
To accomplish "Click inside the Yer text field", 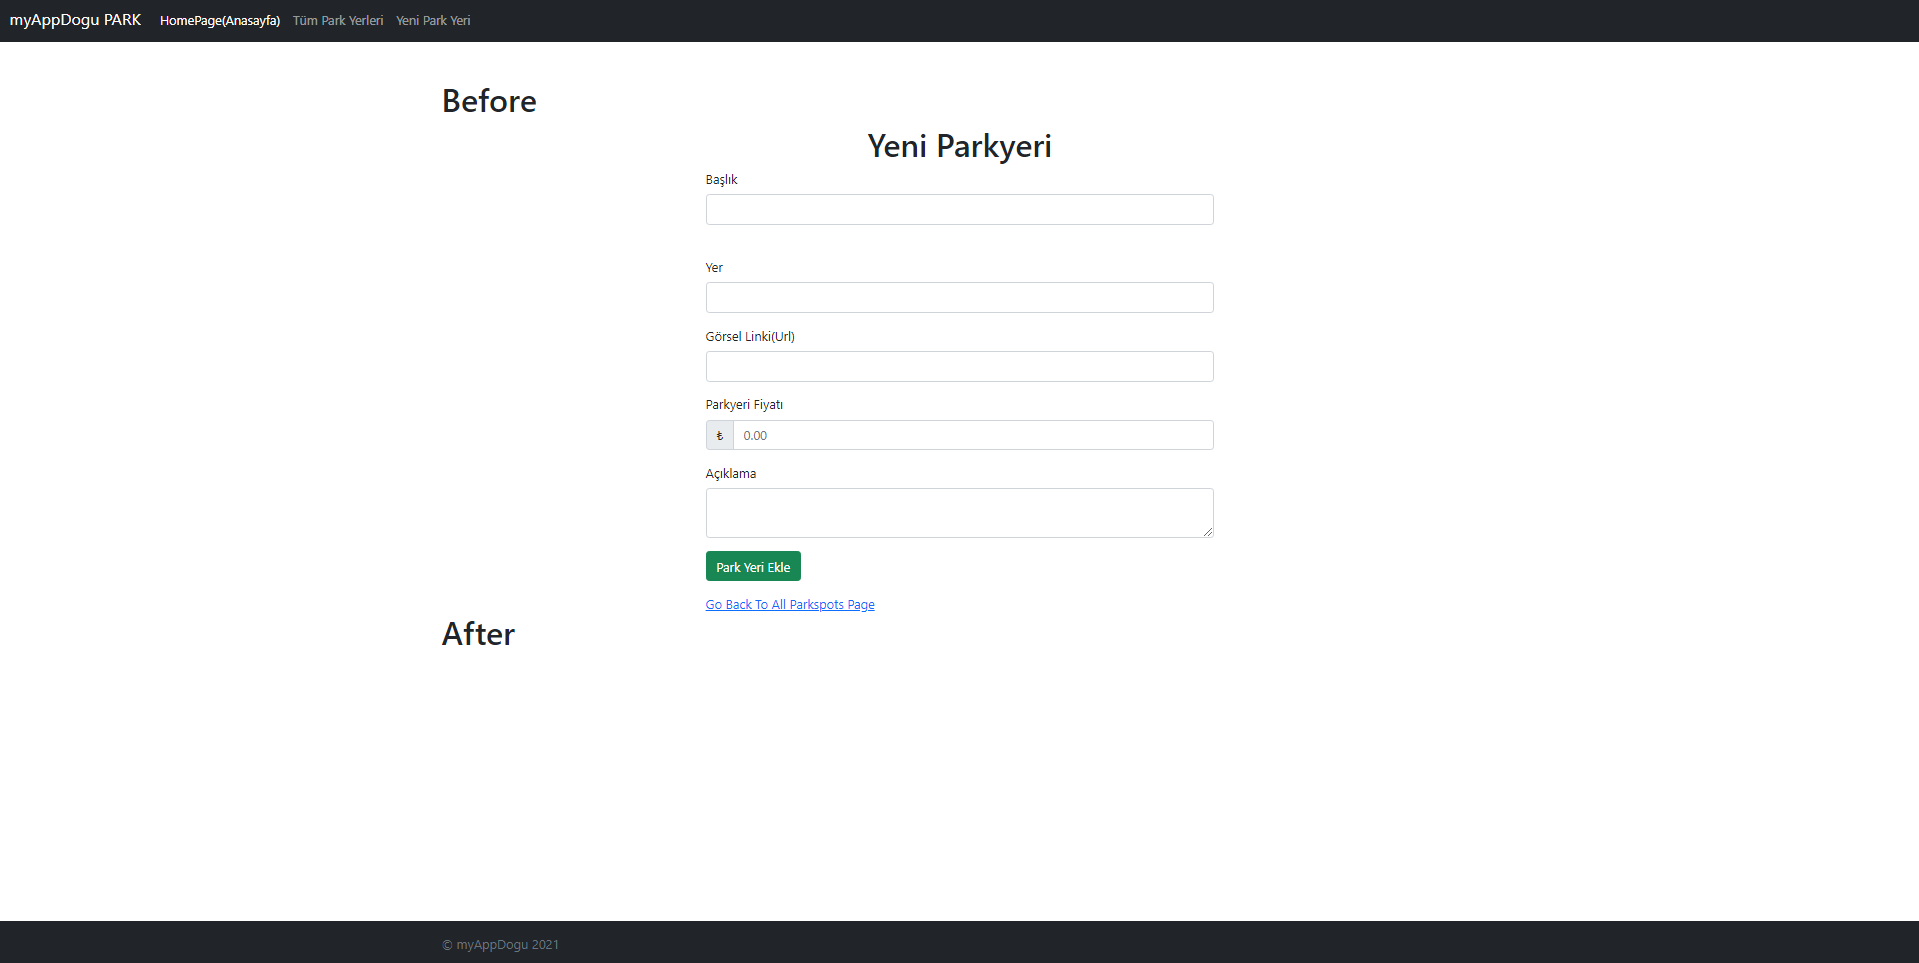I will (x=958, y=297).
